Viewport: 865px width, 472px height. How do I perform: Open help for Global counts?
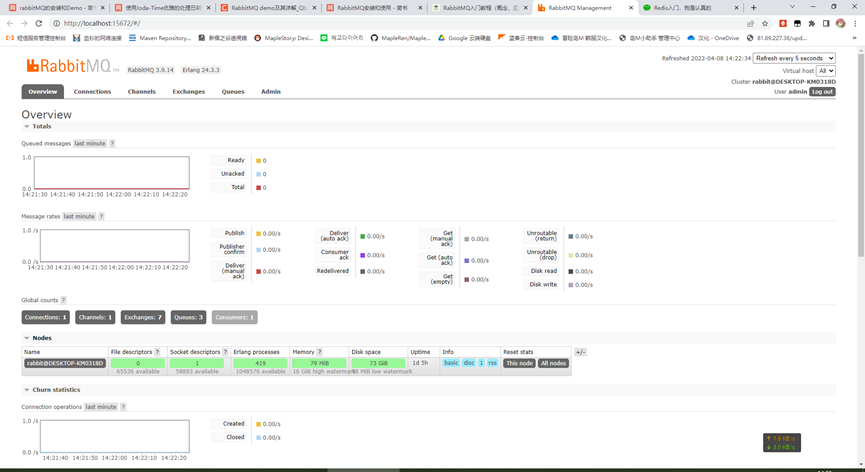63,300
